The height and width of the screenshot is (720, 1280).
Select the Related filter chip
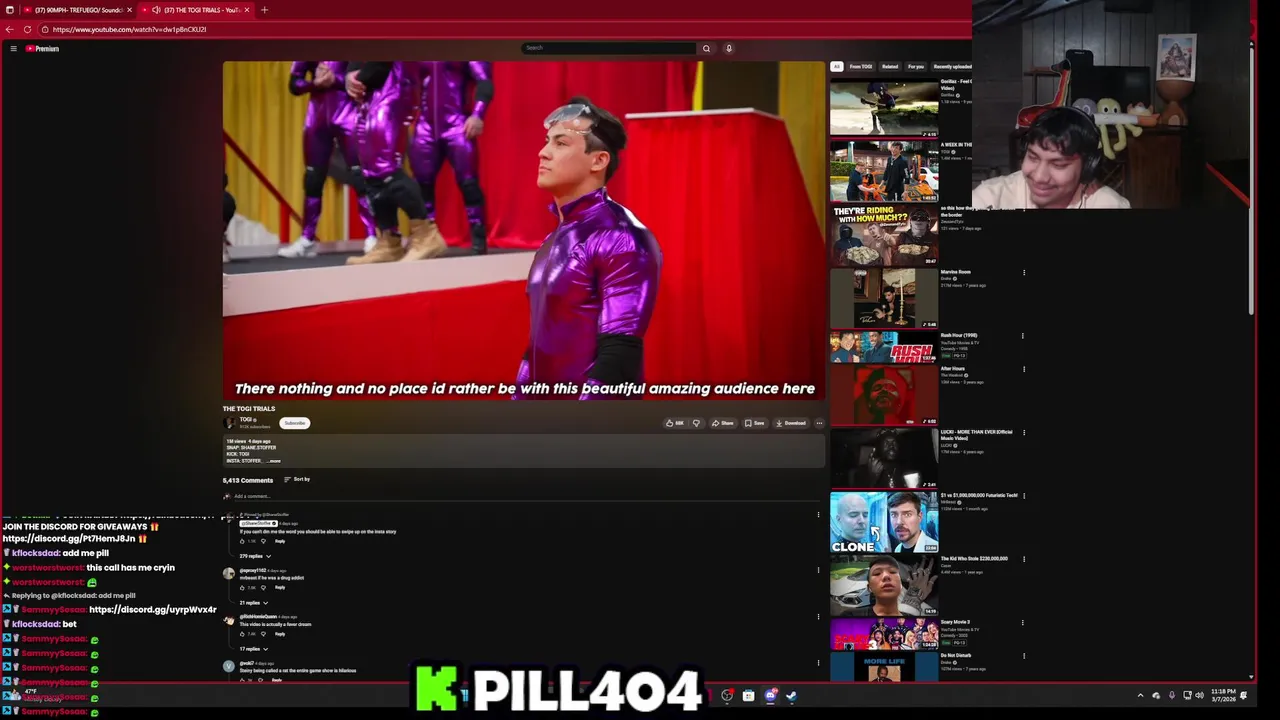[890, 66]
